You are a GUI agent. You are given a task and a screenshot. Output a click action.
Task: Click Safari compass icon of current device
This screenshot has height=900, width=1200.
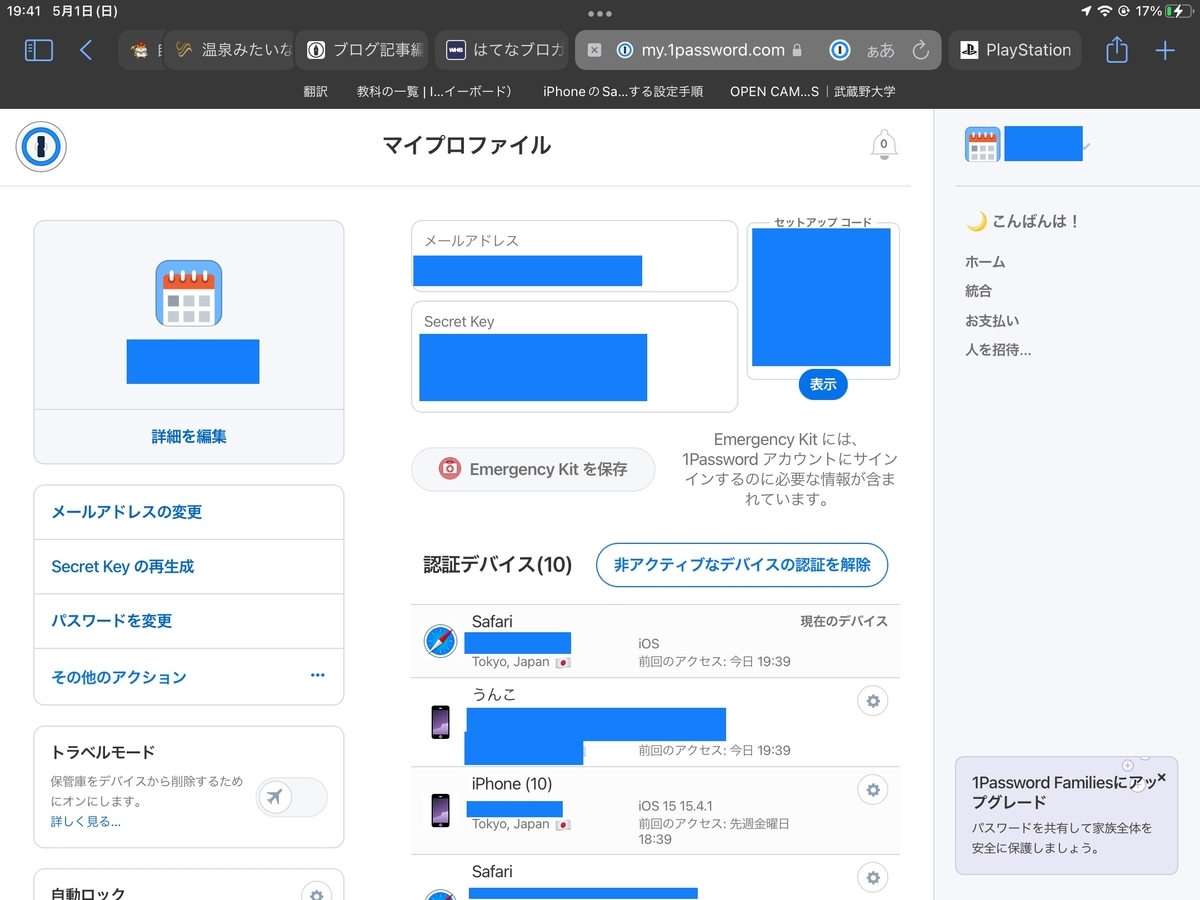[440, 641]
